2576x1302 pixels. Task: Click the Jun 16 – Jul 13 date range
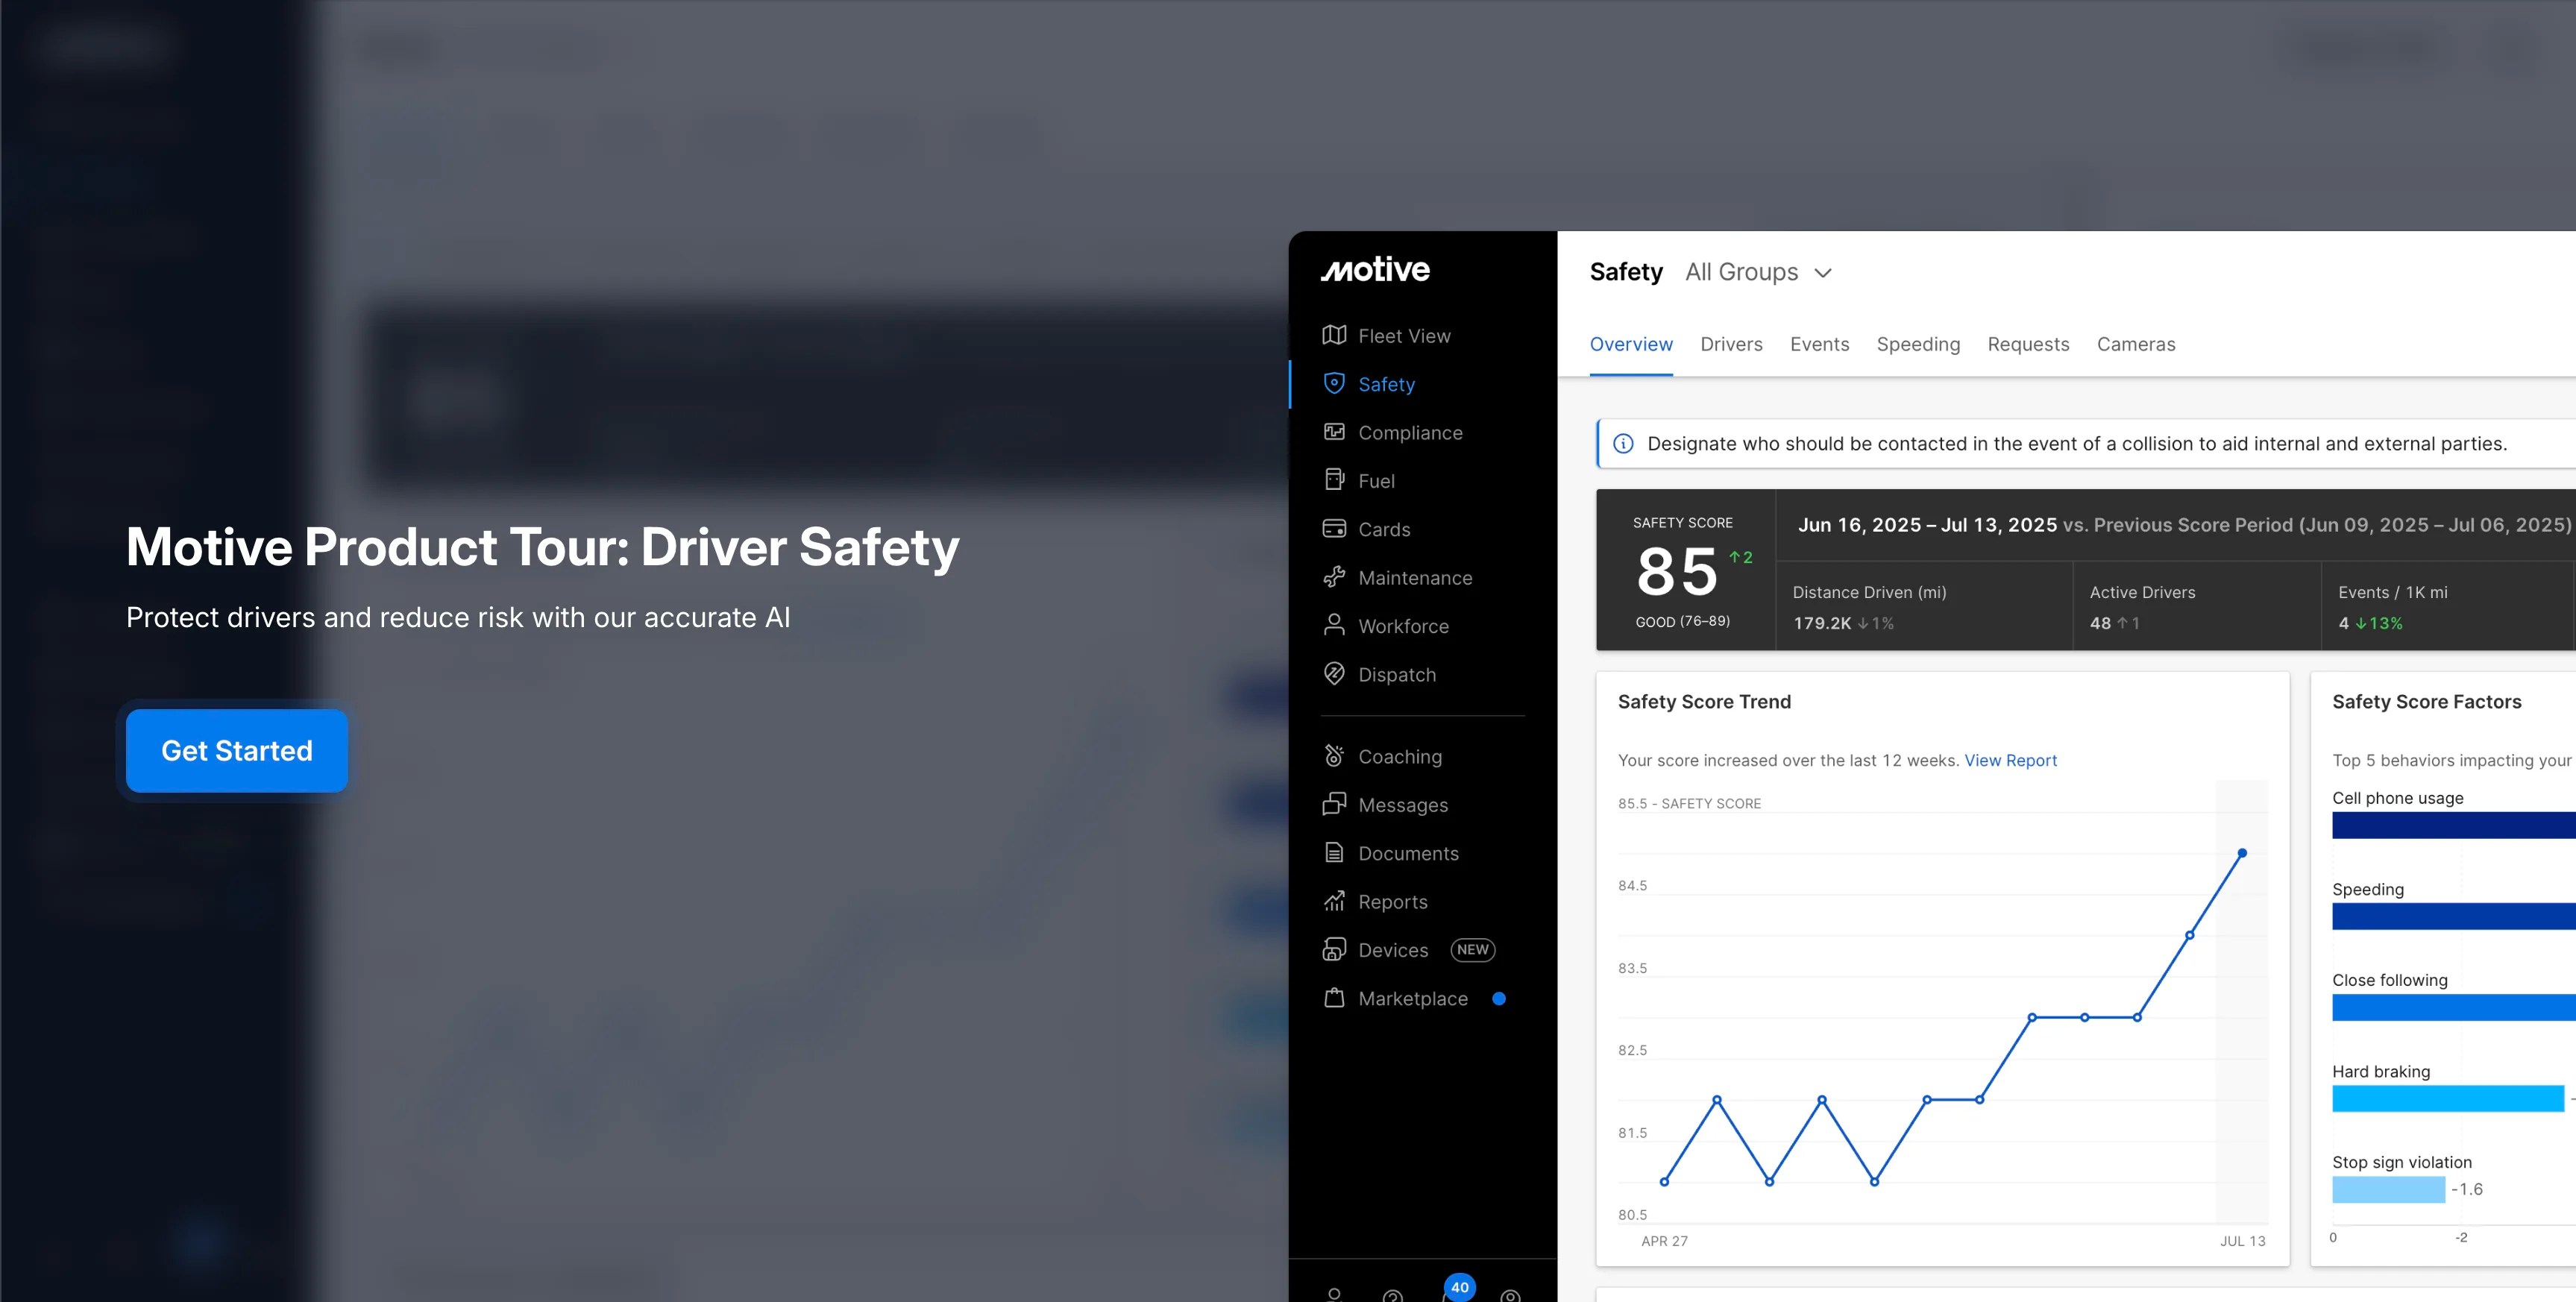(x=1927, y=525)
